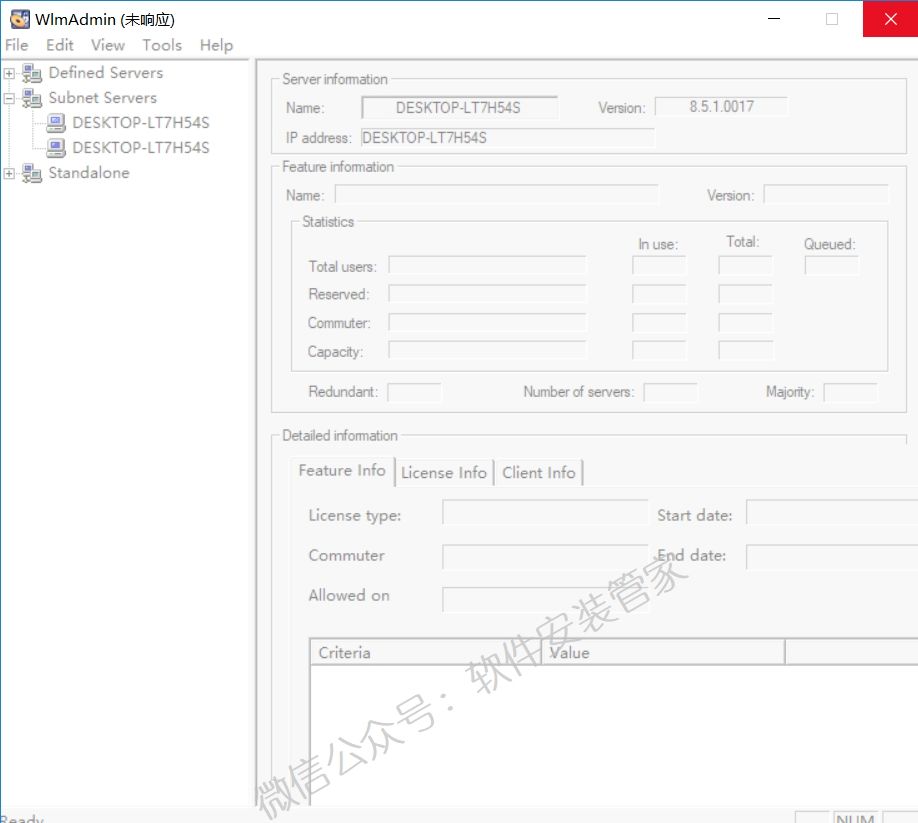Click the Number of servers field
The image size is (918, 823).
(x=670, y=392)
